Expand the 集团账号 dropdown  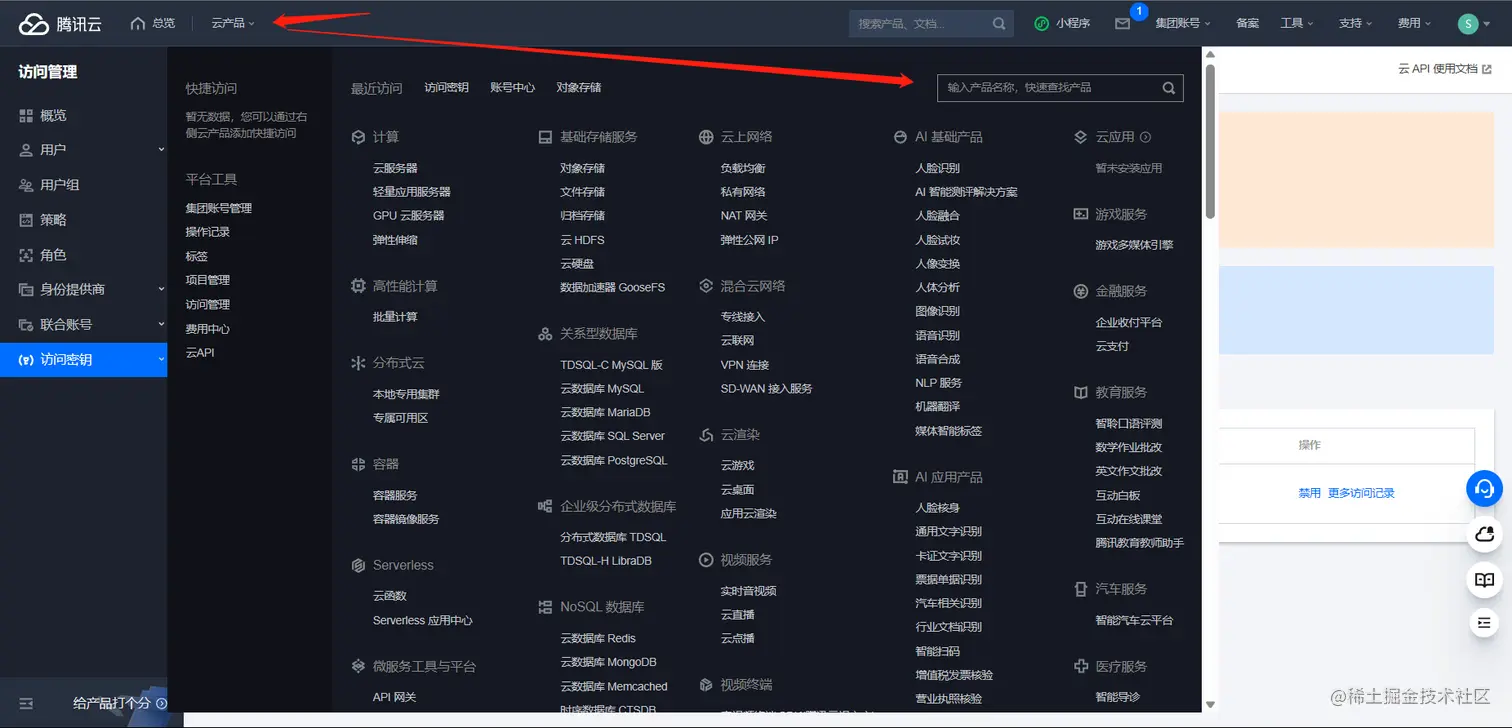(x=1183, y=23)
